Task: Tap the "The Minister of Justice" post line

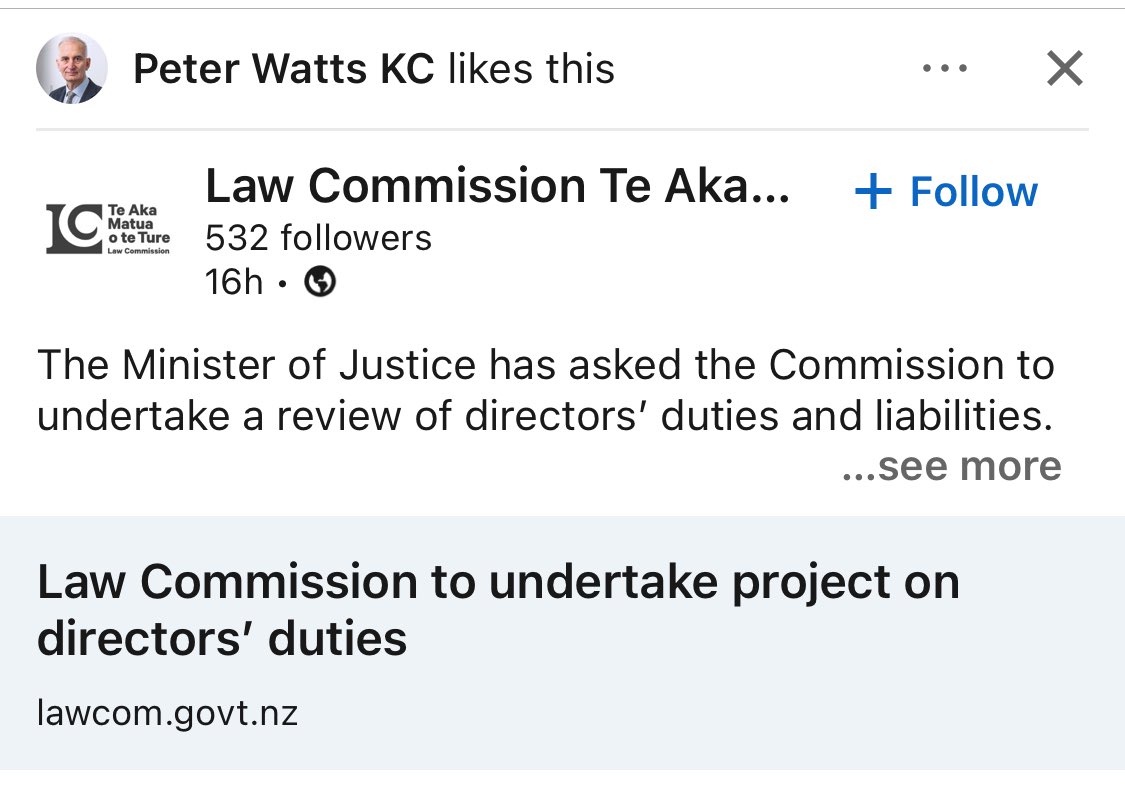Action: click(x=545, y=365)
